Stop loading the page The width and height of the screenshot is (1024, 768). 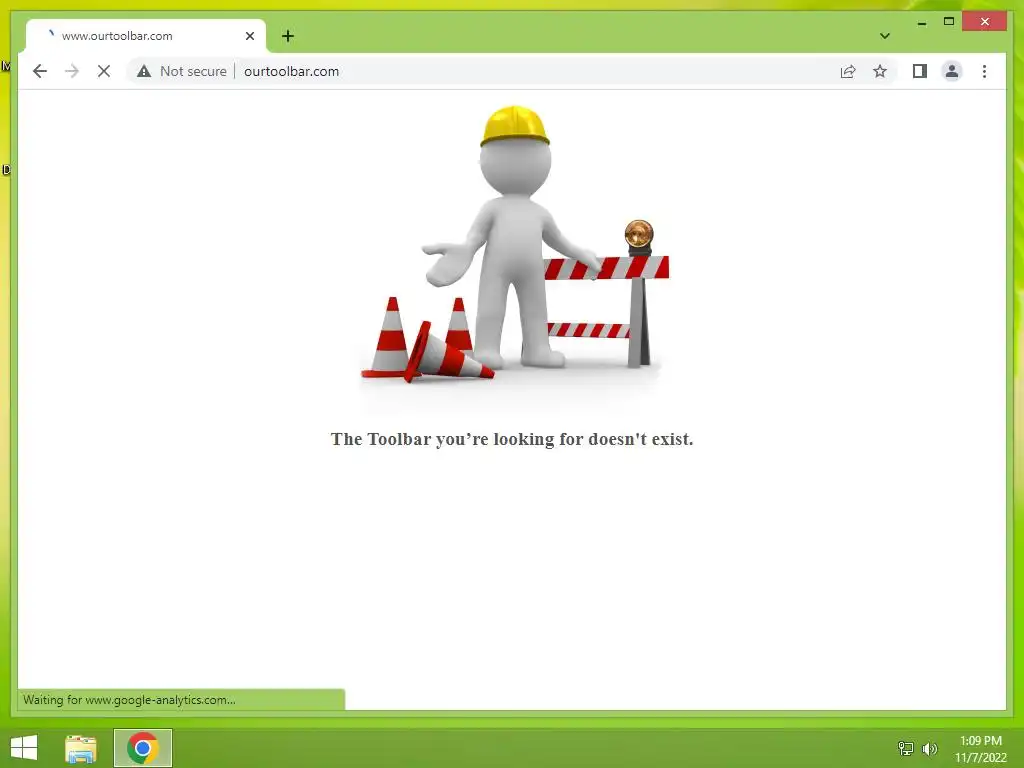(104, 71)
